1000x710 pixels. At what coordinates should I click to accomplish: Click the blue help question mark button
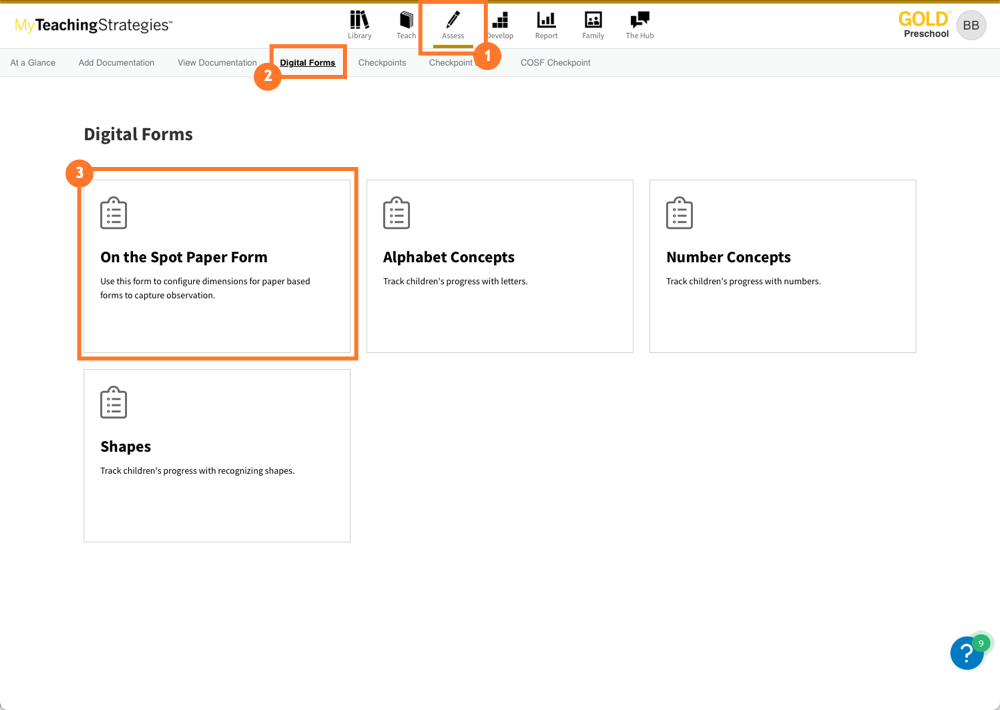tap(966, 653)
